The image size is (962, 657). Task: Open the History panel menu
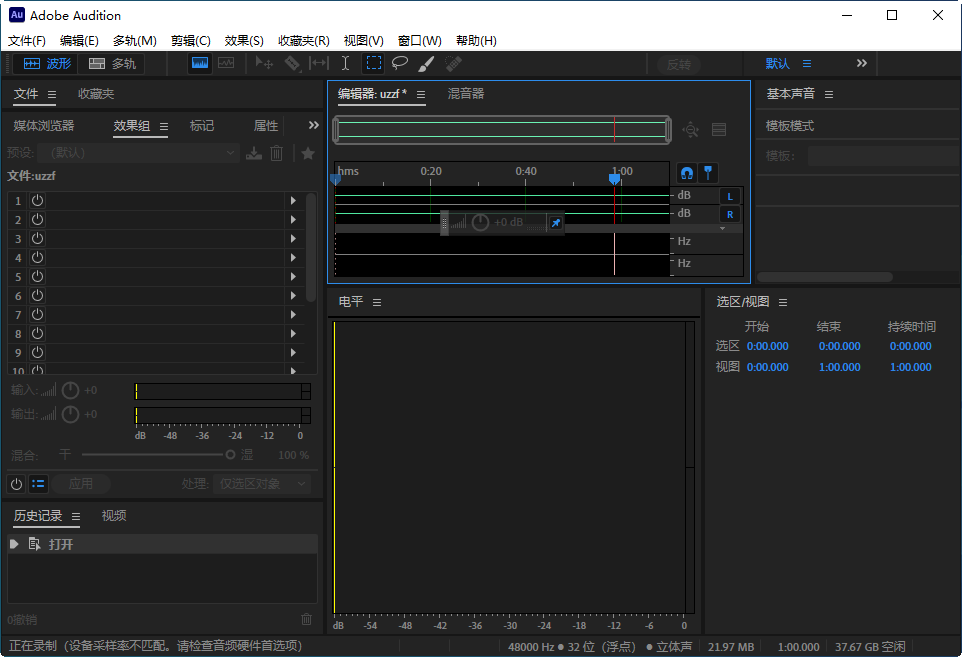pos(76,517)
